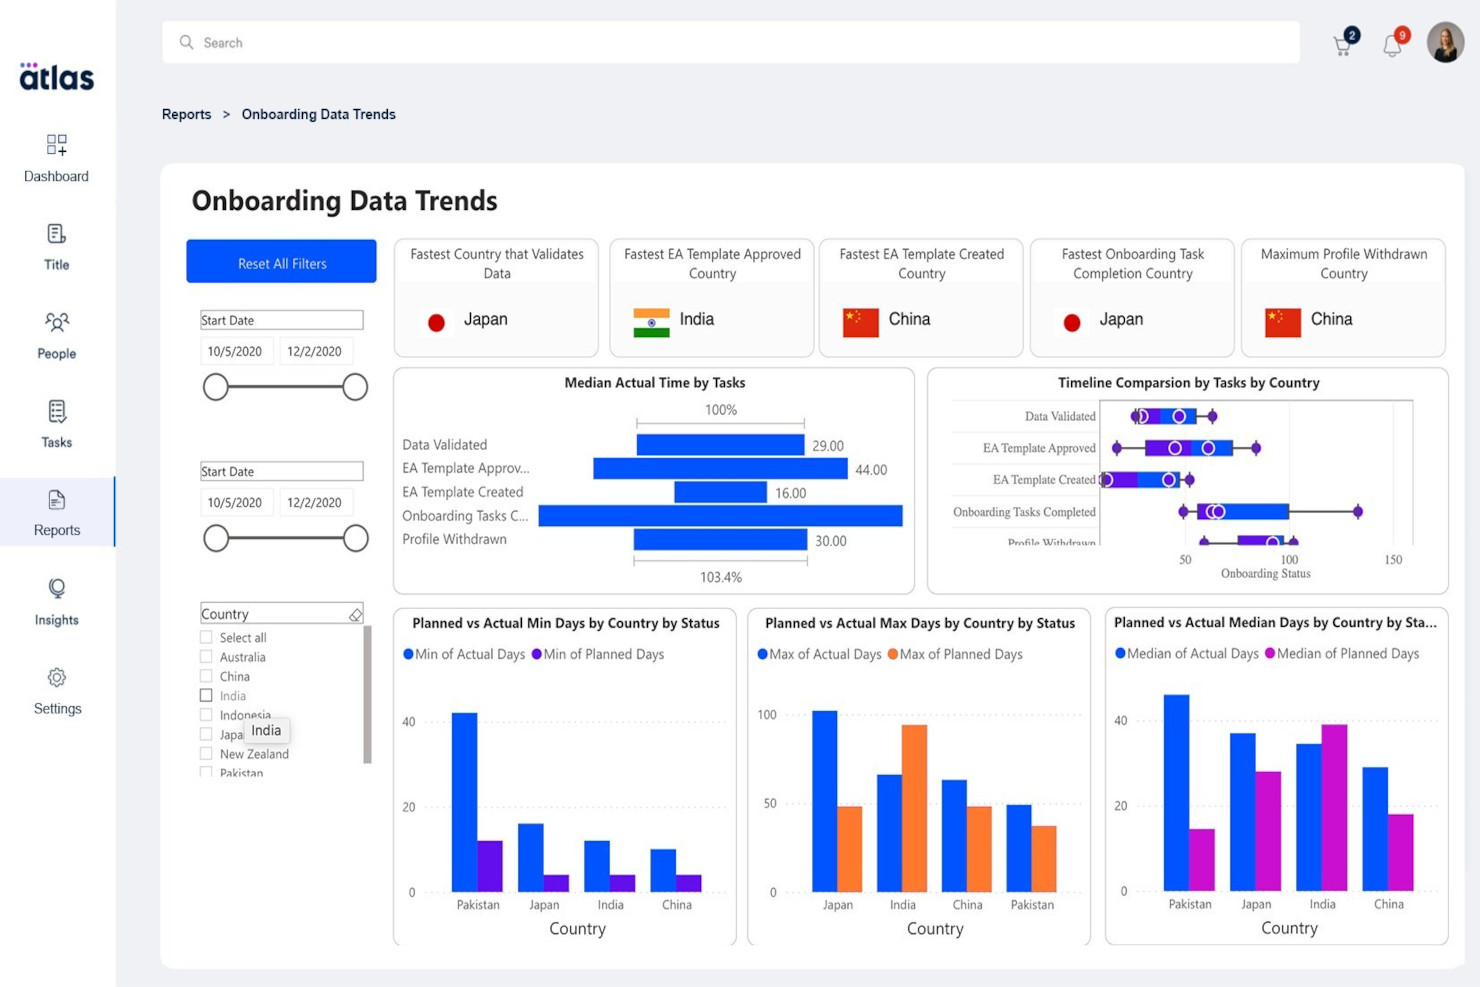Check the Select all checkbox
Image resolution: width=1480 pixels, height=987 pixels.
pos(206,637)
